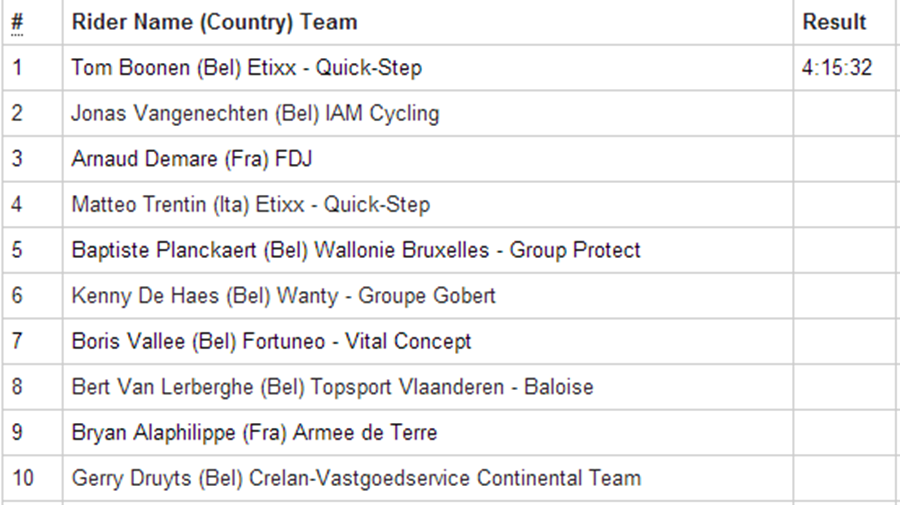Select Kenny De Haes Wanty row
The width and height of the screenshot is (900, 505).
coord(283,296)
